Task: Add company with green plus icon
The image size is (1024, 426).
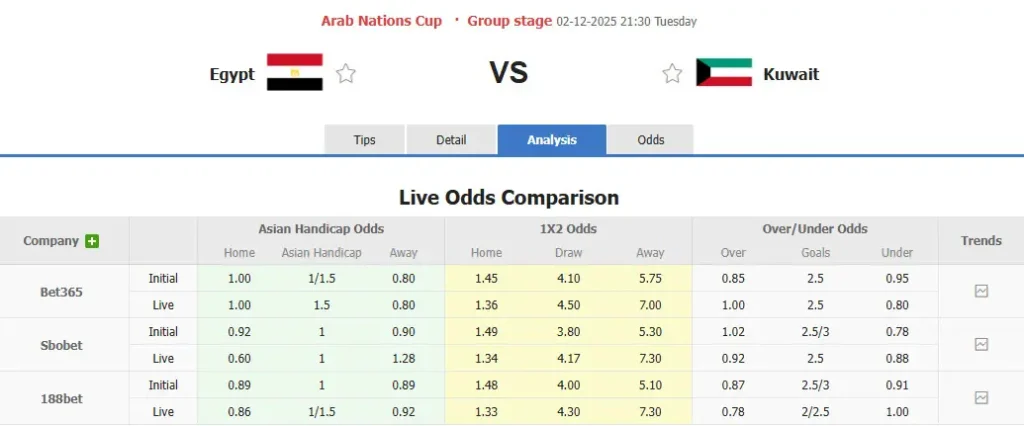Action: [92, 241]
